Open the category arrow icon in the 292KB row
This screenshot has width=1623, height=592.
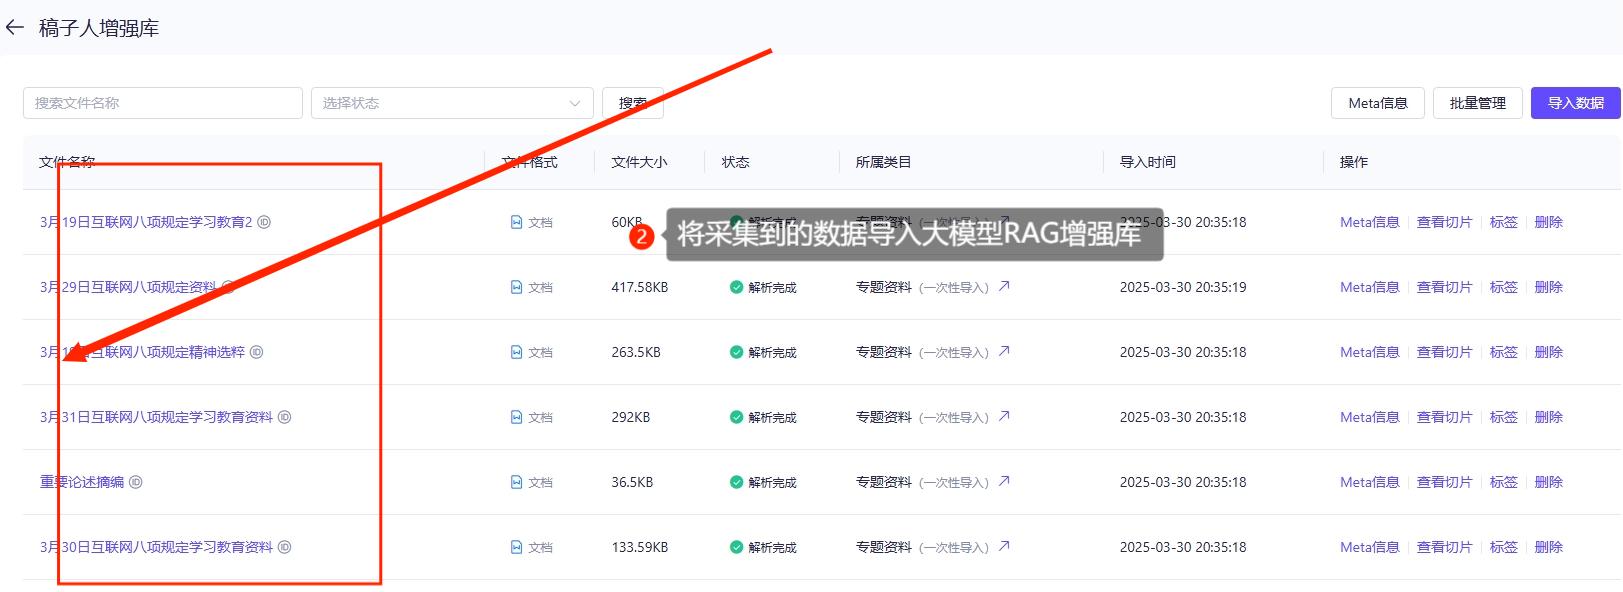pos(1004,416)
